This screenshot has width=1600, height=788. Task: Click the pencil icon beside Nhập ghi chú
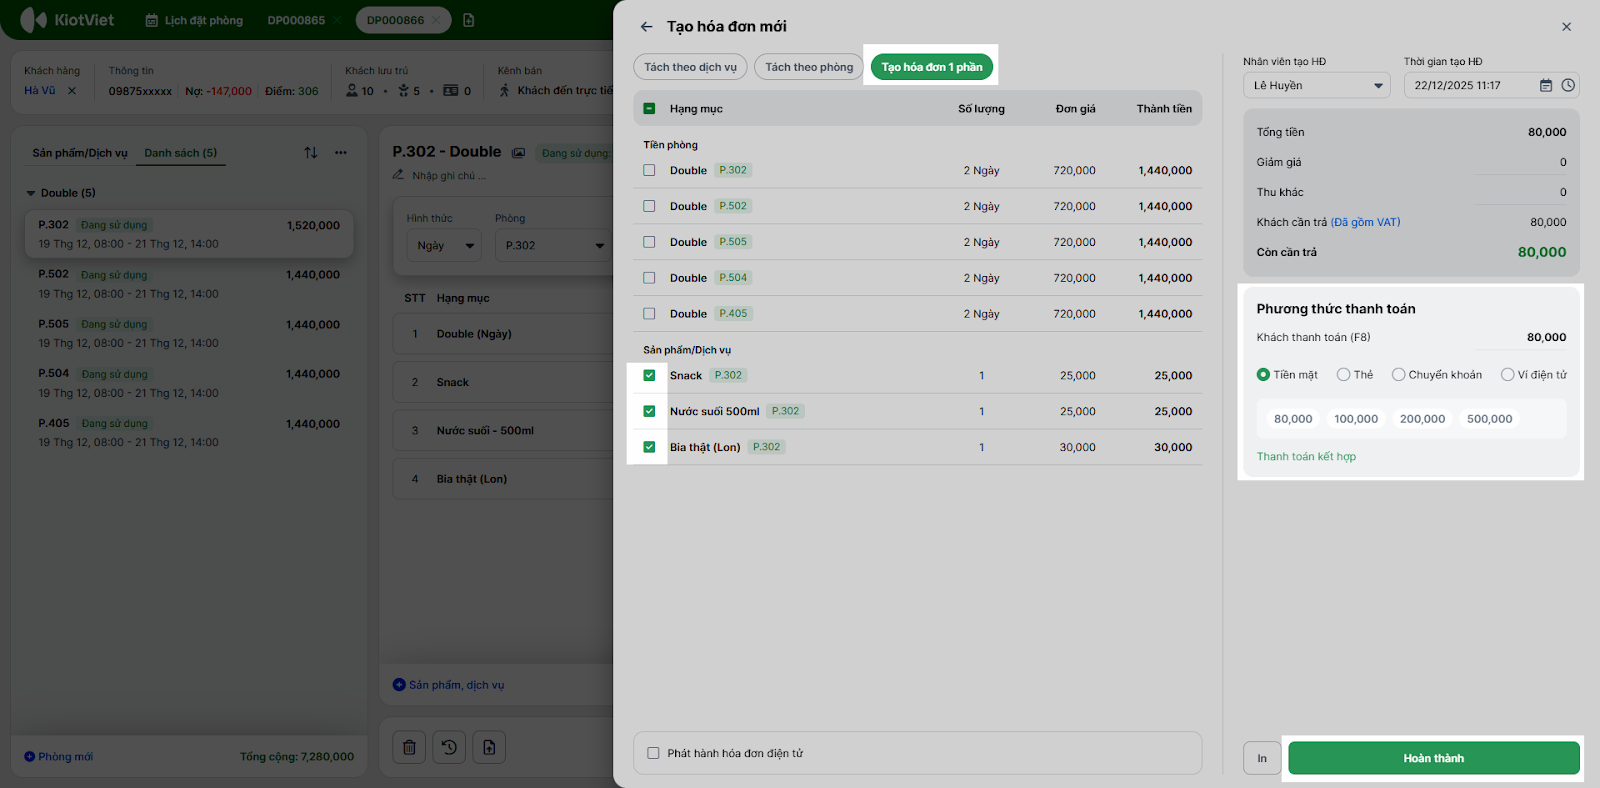tap(398, 175)
